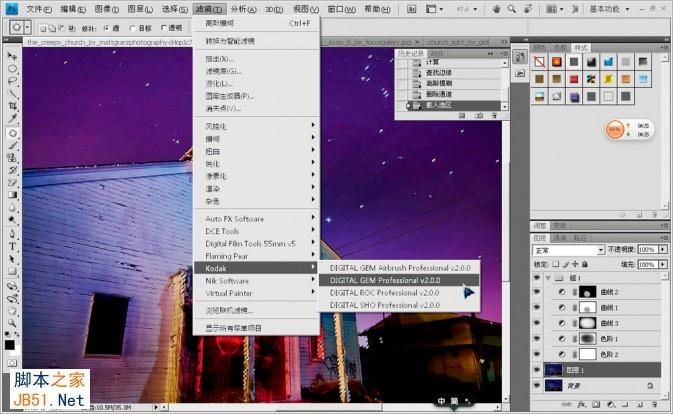The height and width of the screenshot is (414, 673).
Task: Choose DIGITAL SHO Professional v2.0.0
Action: click(399, 305)
